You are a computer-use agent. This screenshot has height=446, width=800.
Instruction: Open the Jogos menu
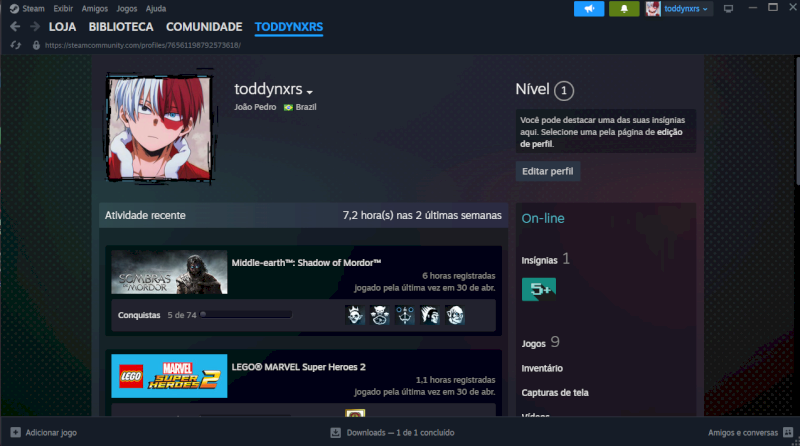pyautogui.click(x=127, y=9)
